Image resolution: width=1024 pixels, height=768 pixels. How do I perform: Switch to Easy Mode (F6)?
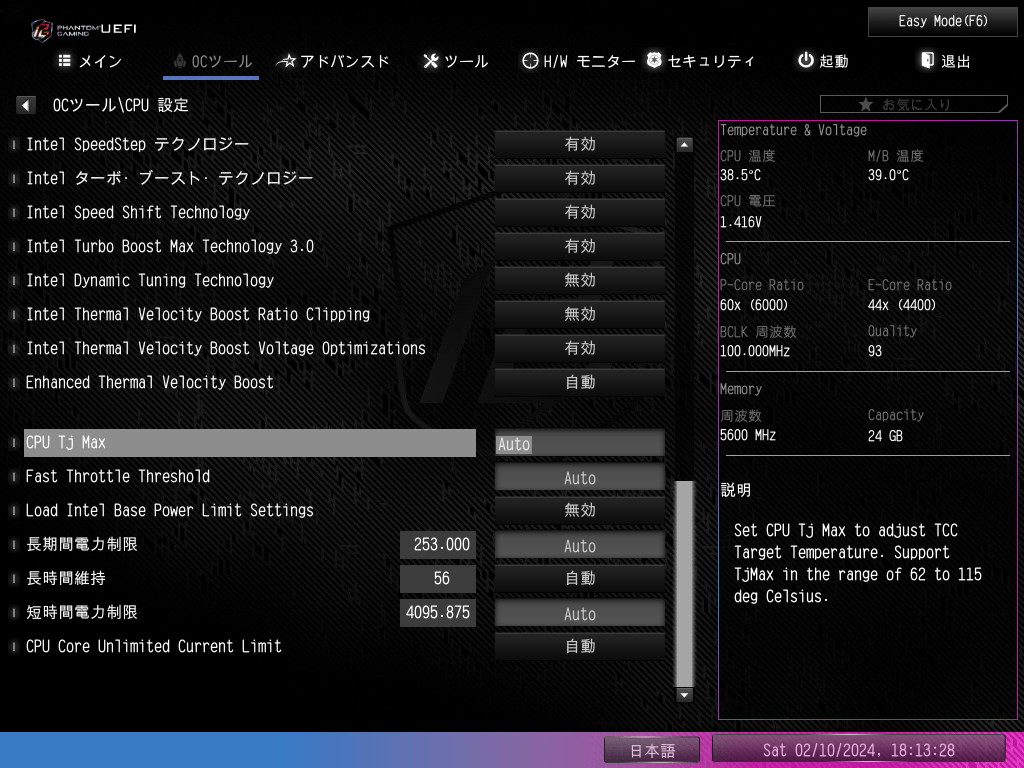click(942, 22)
